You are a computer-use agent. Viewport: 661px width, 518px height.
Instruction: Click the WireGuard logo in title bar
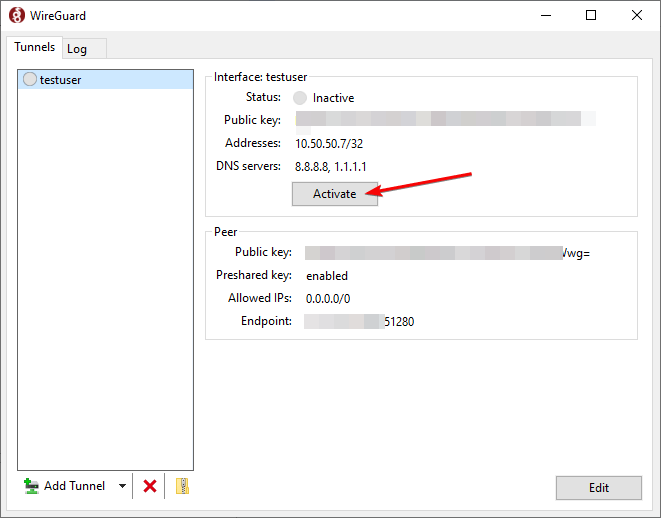coord(16,16)
